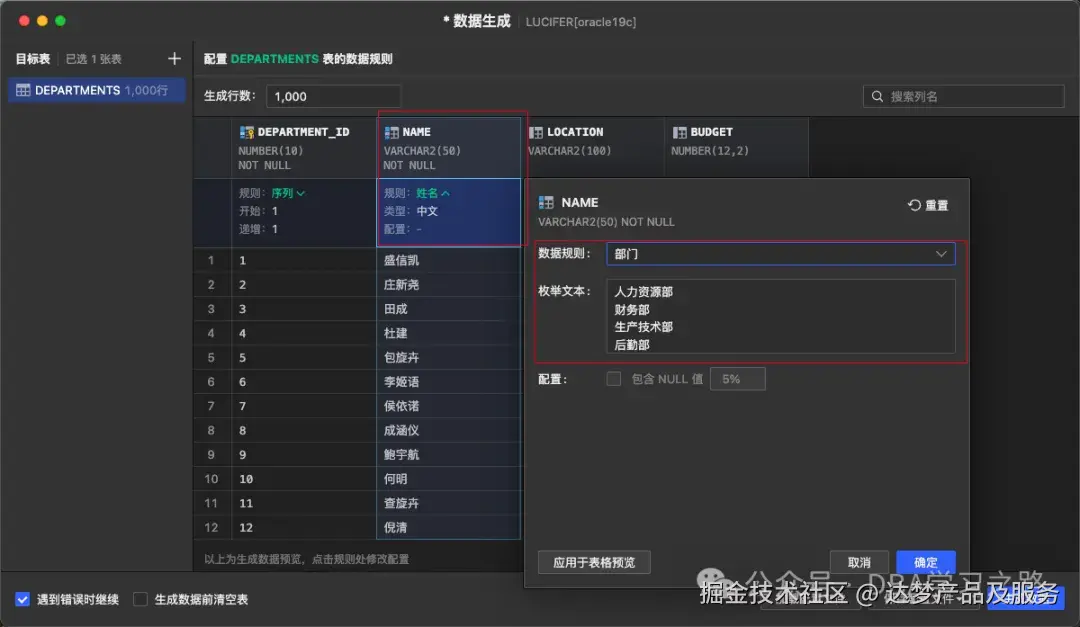Click the column icon on the LOCATION header
The height and width of the screenshot is (627, 1080).
541,131
